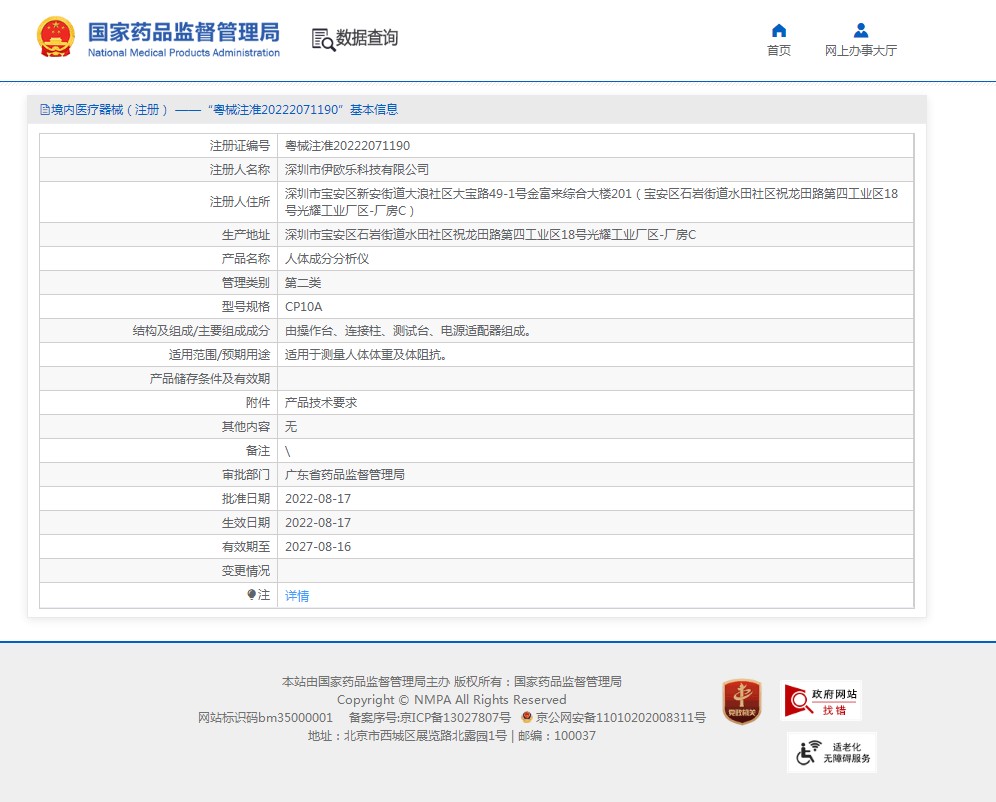Viewport: 996px width, 802px height.
Task: Click the backslash value in 备注 row
Action: coord(287,451)
